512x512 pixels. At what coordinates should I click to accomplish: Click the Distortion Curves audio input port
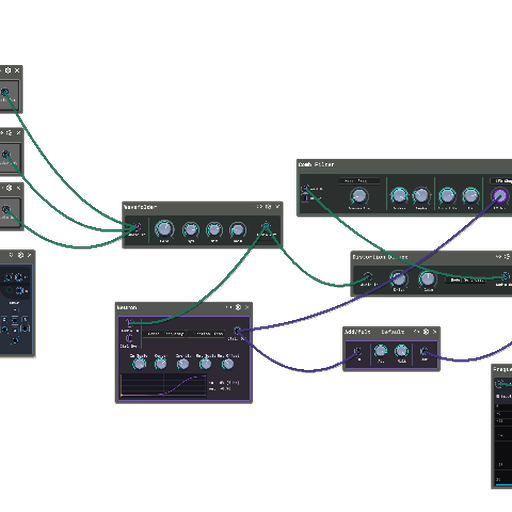(x=367, y=276)
